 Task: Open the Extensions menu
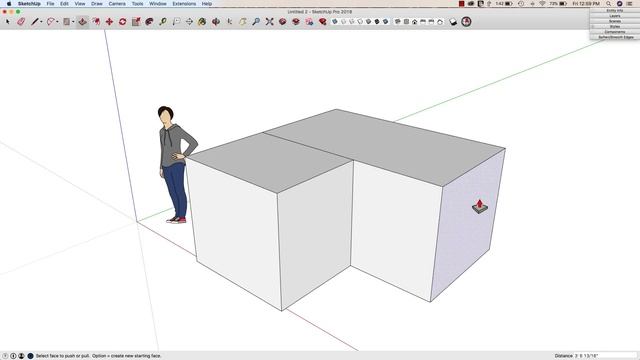pyautogui.click(x=184, y=4)
